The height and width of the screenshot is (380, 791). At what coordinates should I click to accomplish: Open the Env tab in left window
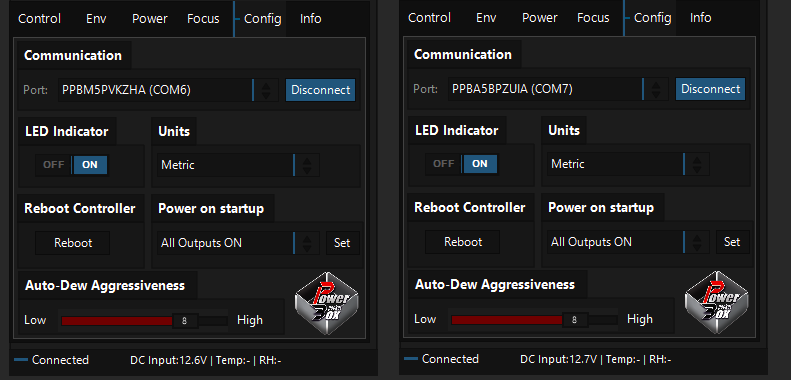[x=96, y=19]
